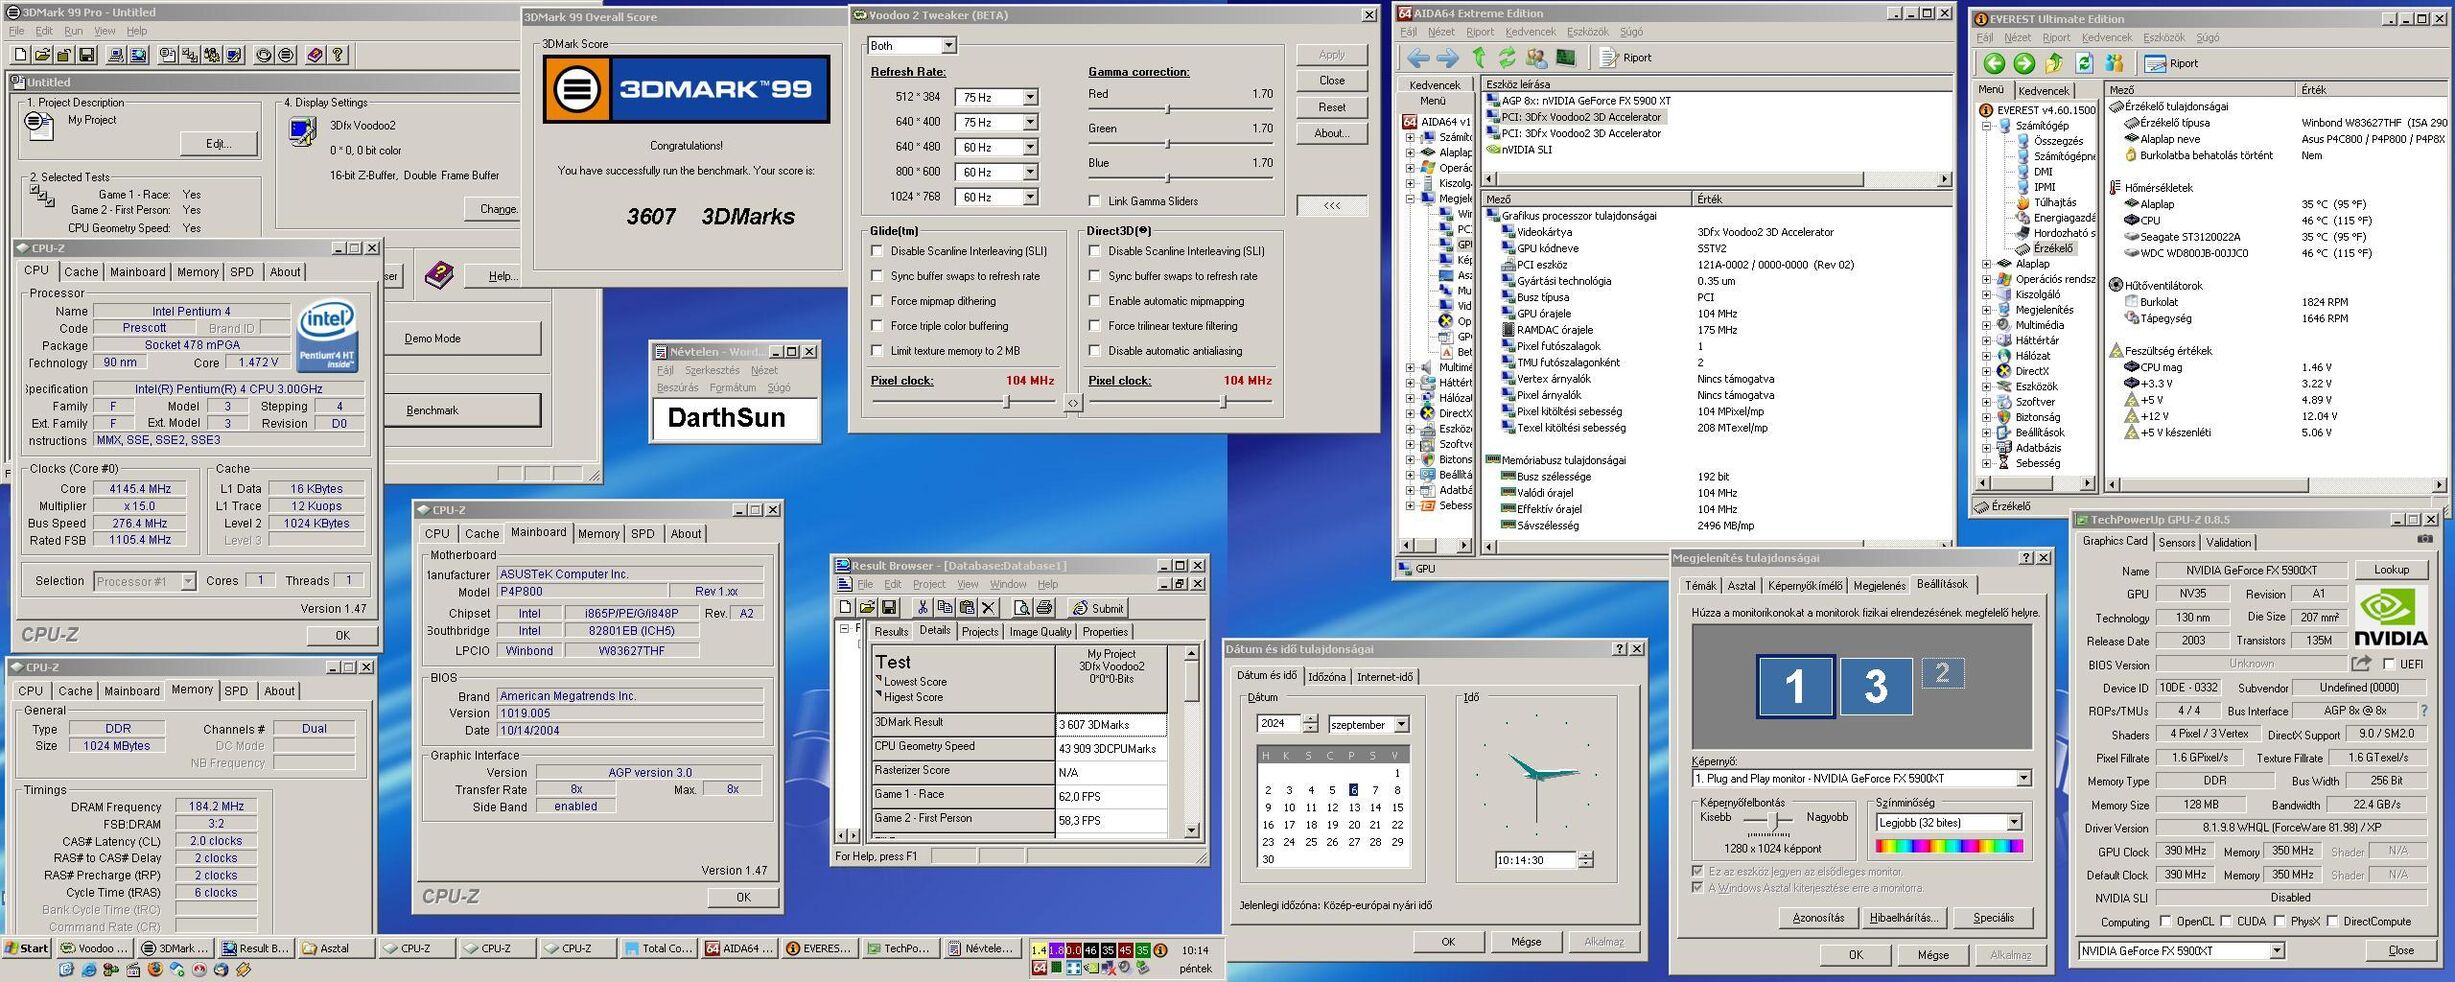
Task: Select monitor 3 in display arrangement
Action: tap(1875, 686)
